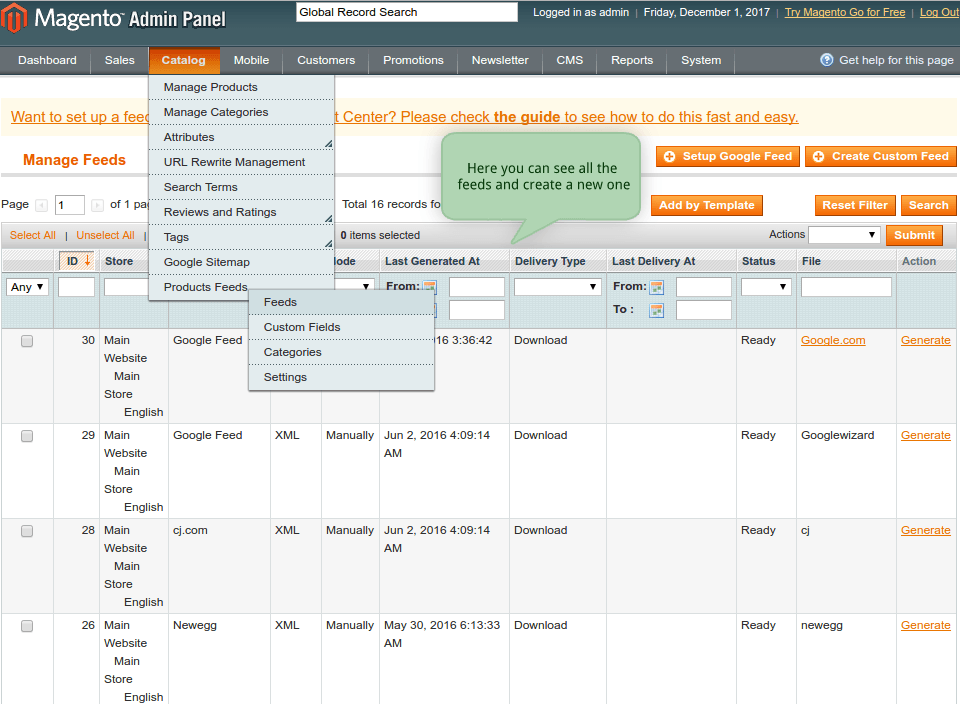960x704 pixels.
Task: Open the Mobile menu
Action: click(251, 60)
